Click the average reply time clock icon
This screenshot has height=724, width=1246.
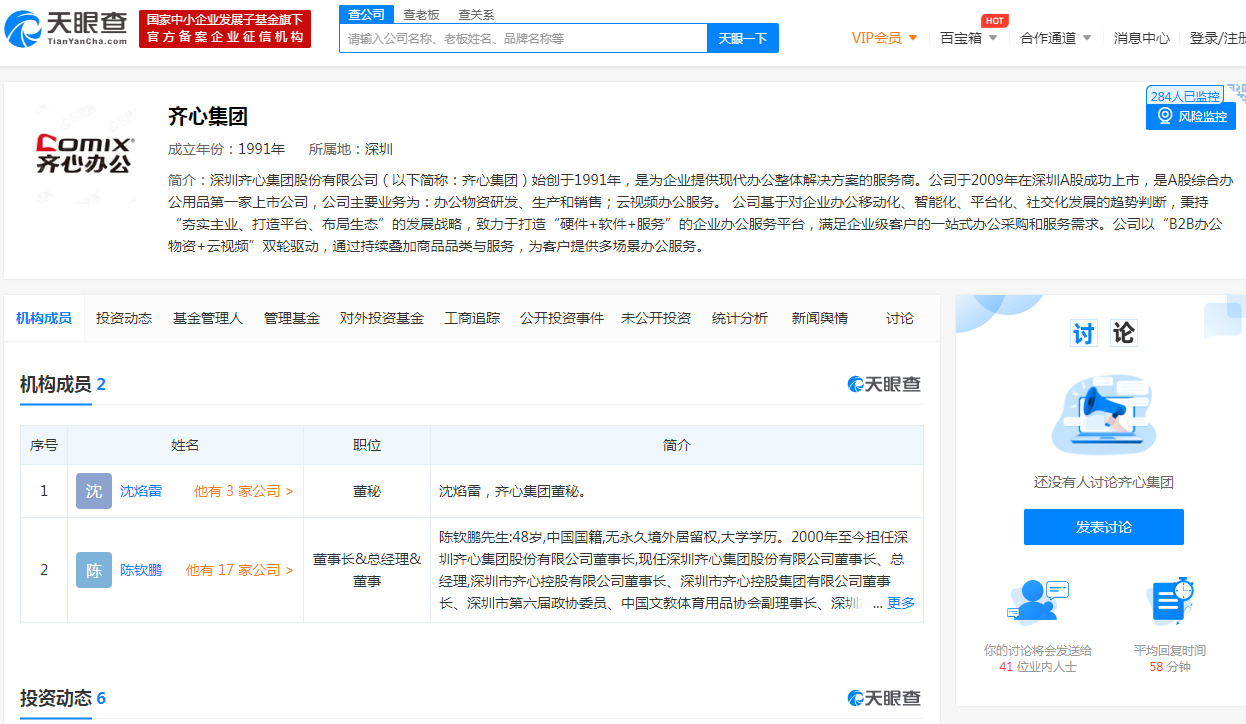tap(1170, 601)
